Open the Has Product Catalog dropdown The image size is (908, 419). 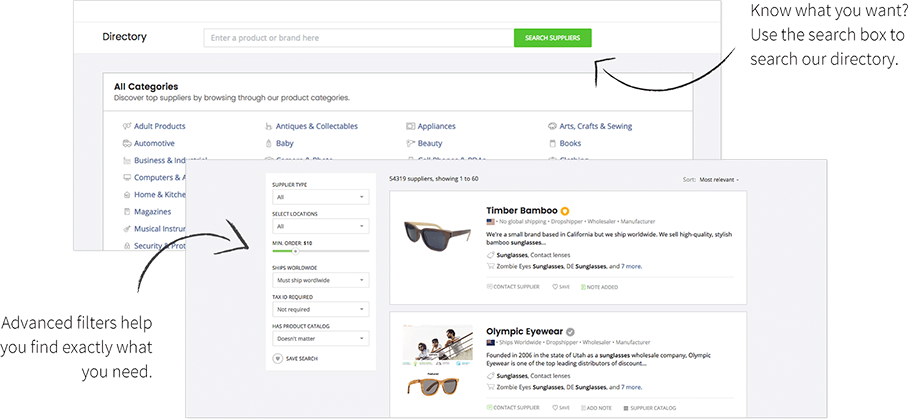[x=321, y=339]
